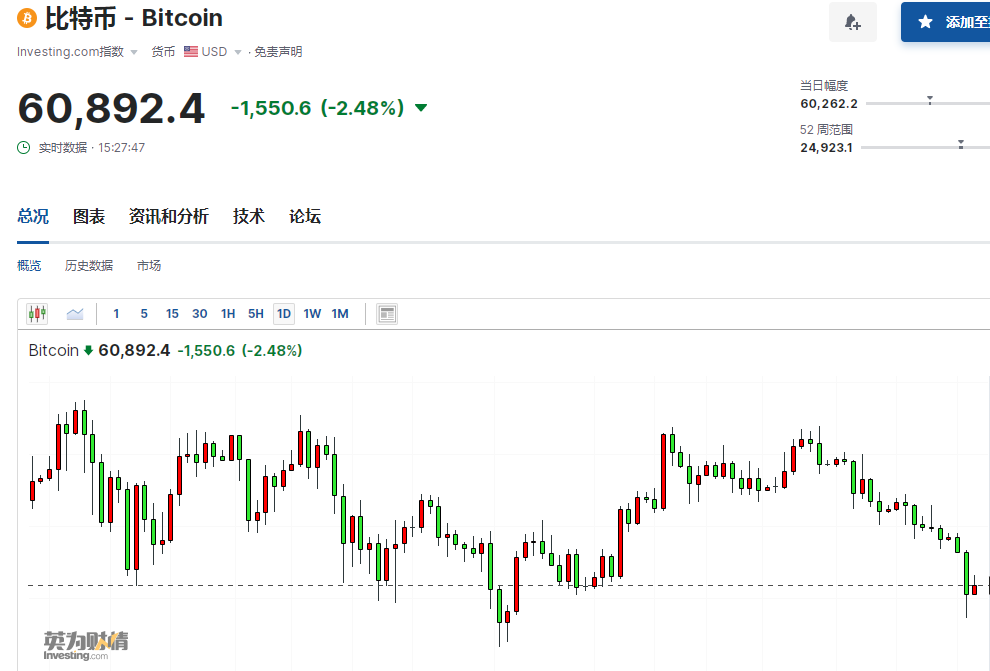Image resolution: width=990 pixels, height=671 pixels.
Task: Open the USD currency dropdown
Action: (238, 52)
